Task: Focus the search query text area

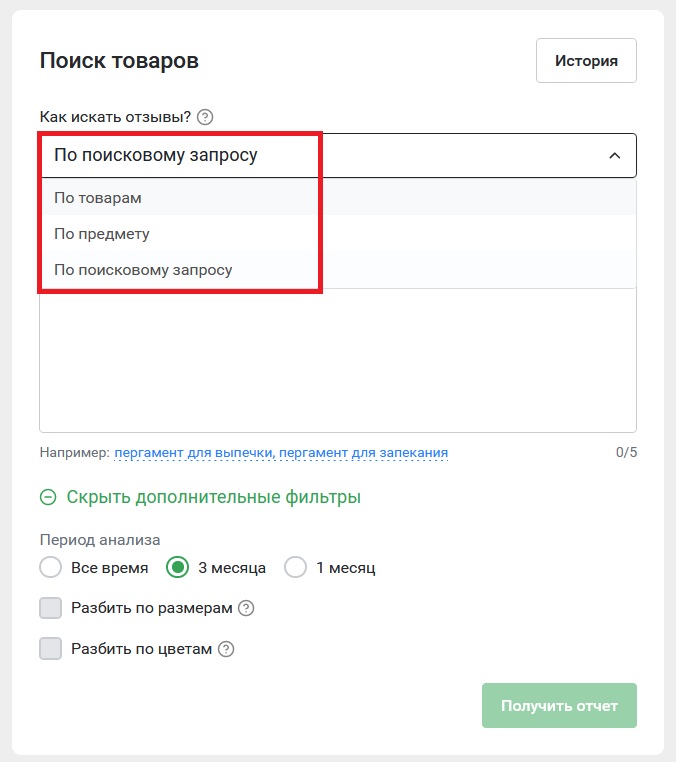Action: click(338, 360)
